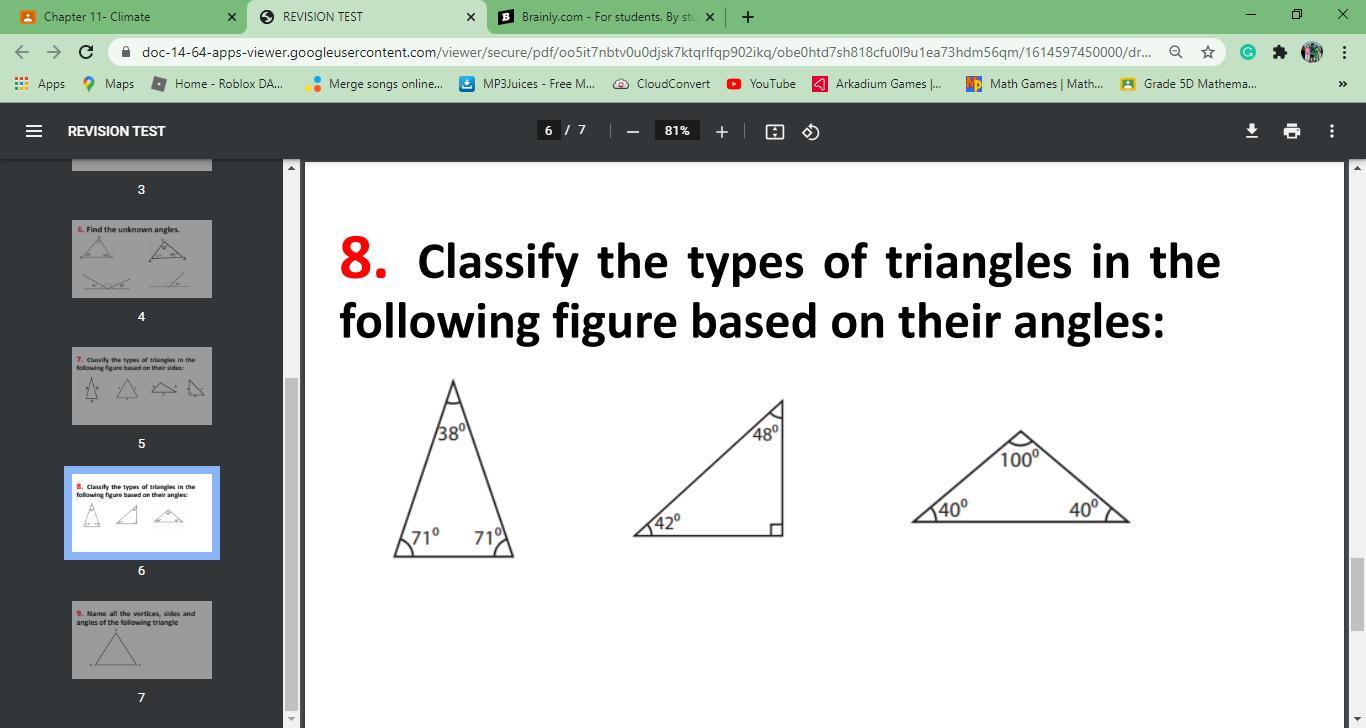Select page 3 thumbnail in sidebar
The width and height of the screenshot is (1366, 728).
[x=142, y=165]
